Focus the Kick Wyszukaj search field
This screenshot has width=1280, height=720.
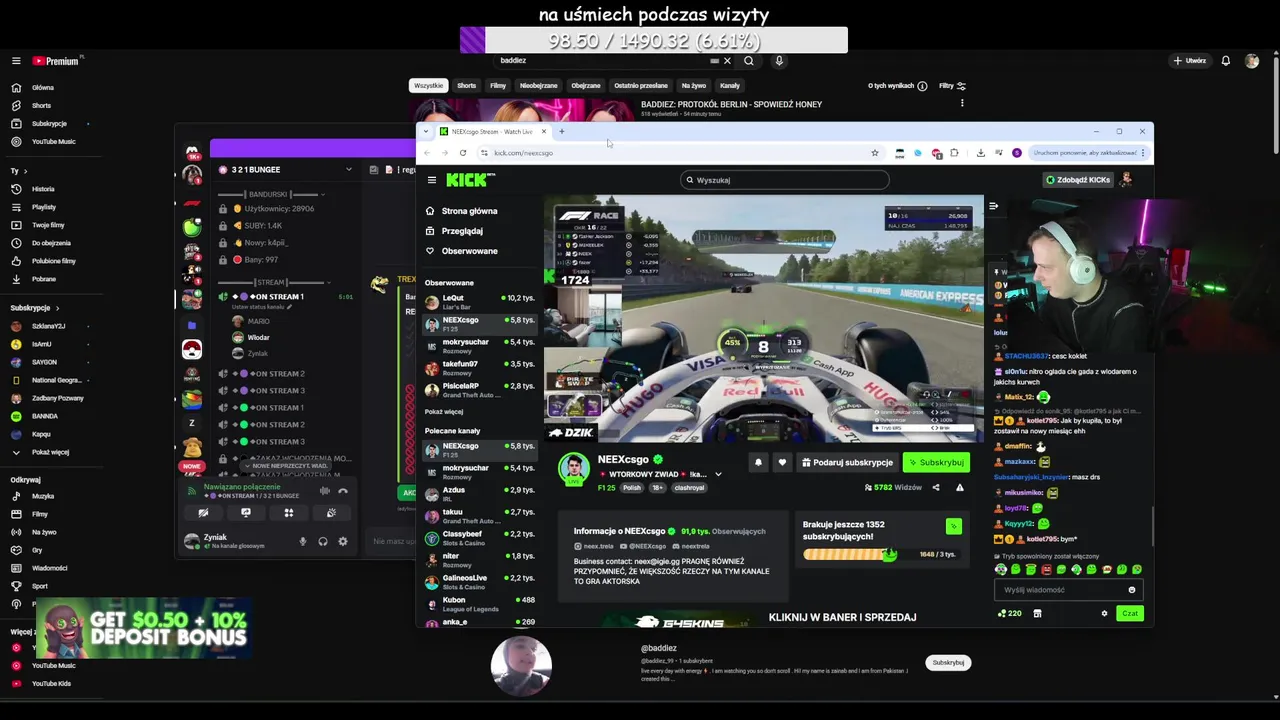tap(784, 180)
